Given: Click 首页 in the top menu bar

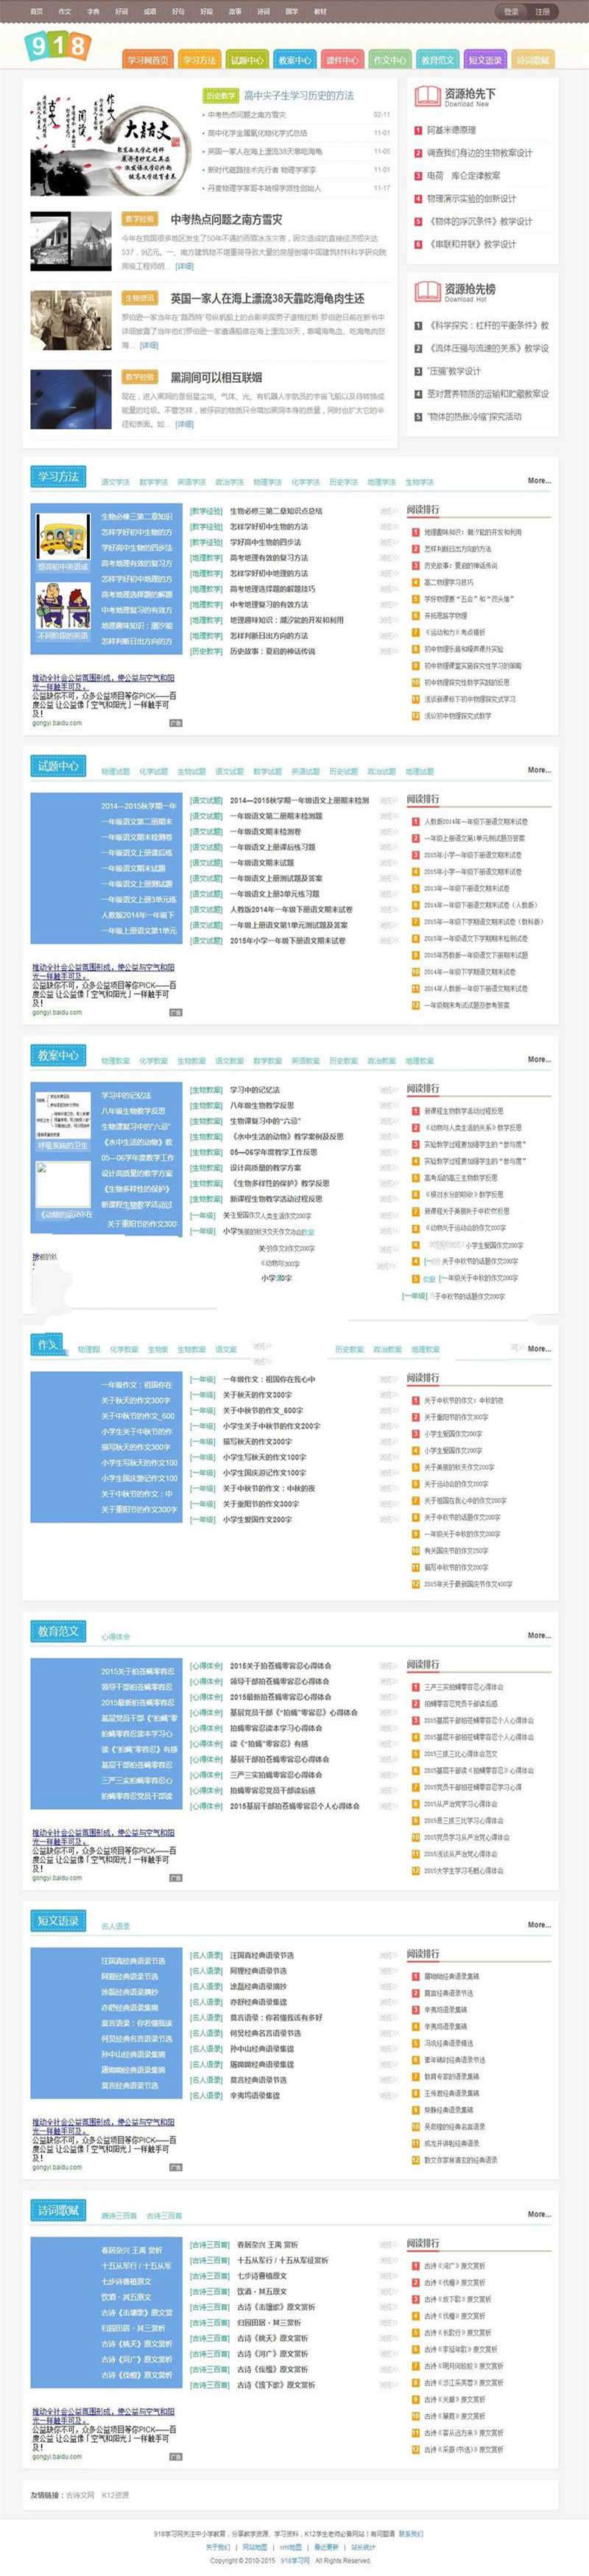Looking at the screenshot, I should [36, 12].
